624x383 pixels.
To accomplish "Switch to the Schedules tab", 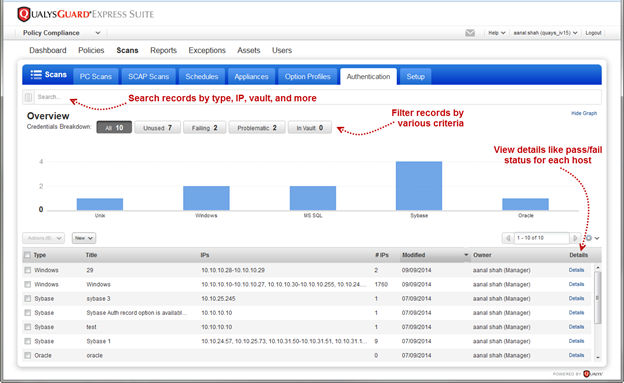I will pos(202,76).
